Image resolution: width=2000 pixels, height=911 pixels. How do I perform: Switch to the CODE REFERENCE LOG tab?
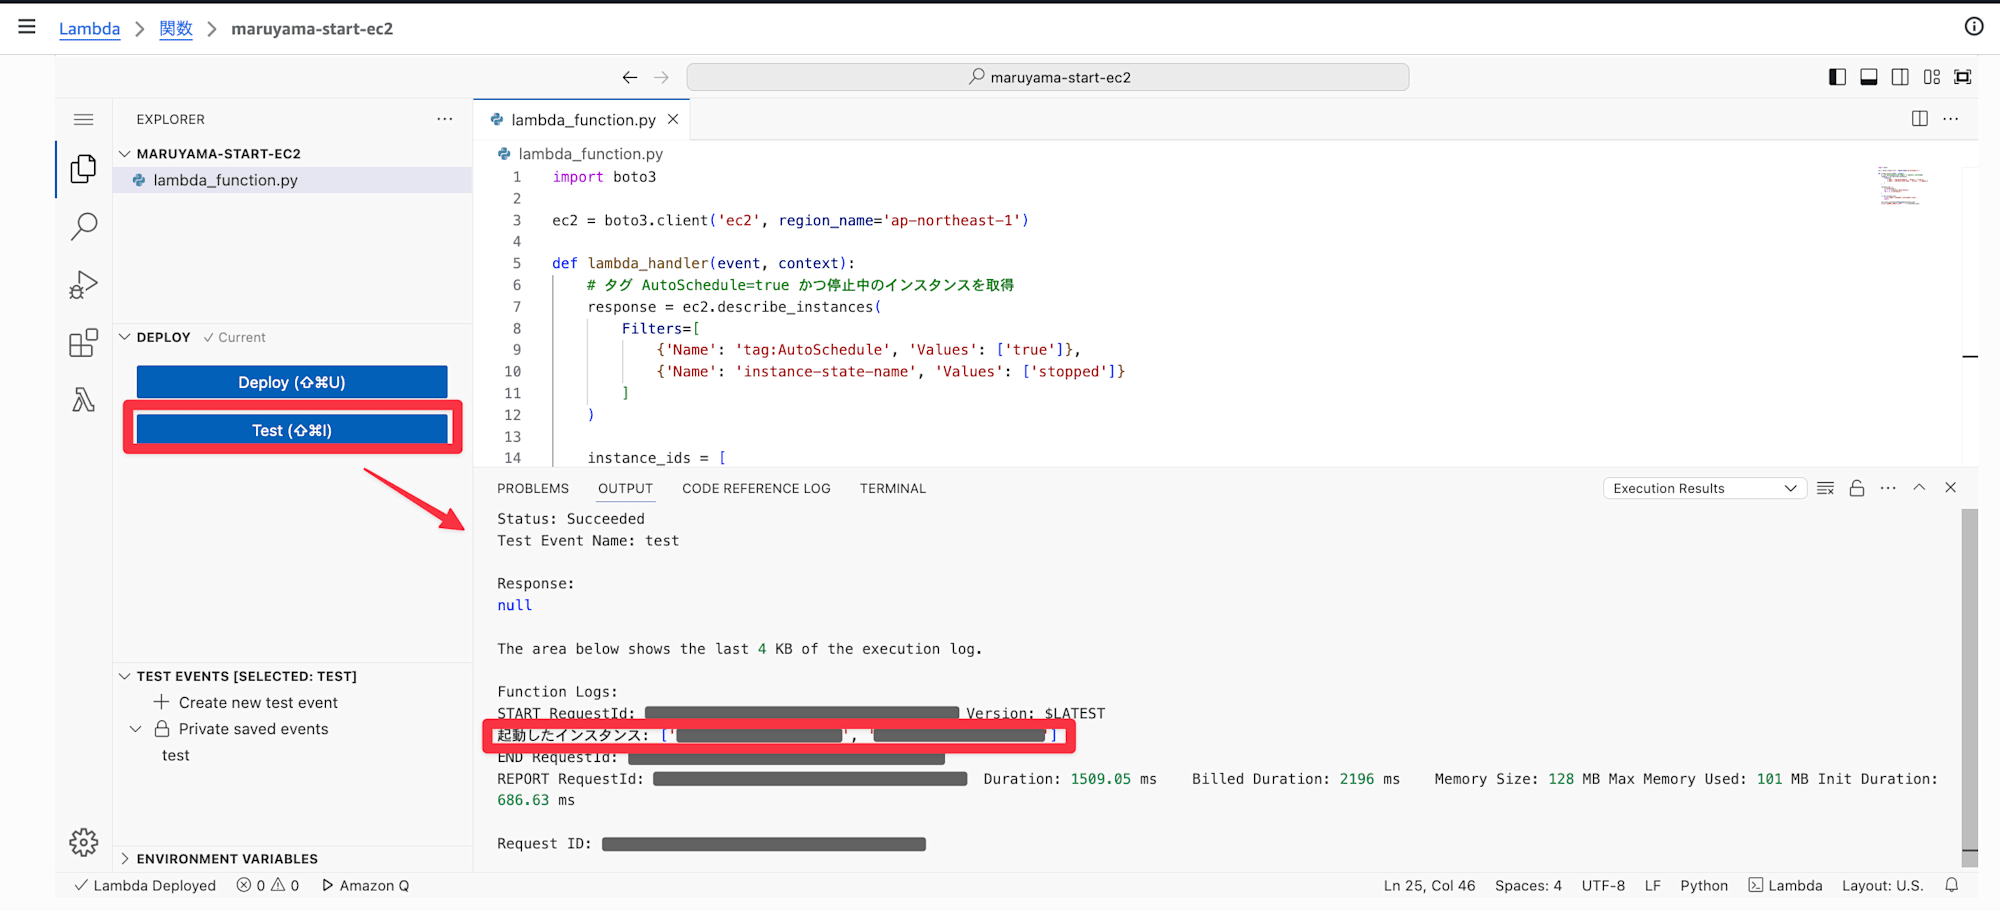coord(756,488)
